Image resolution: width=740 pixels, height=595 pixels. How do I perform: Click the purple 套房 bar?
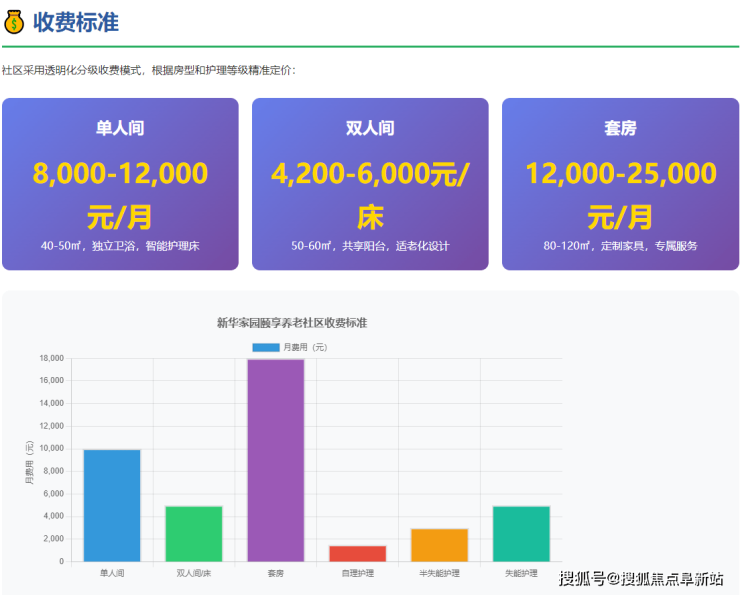(276, 460)
